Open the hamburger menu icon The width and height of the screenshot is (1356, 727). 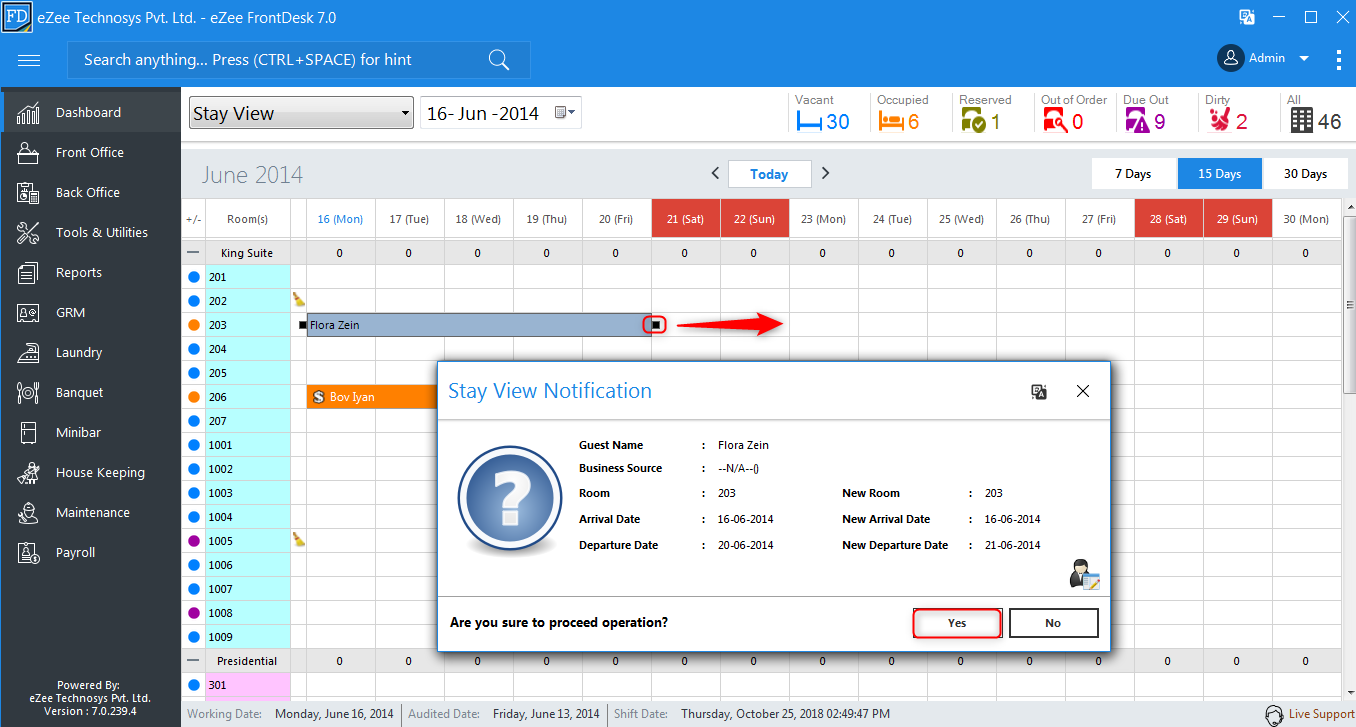tap(29, 60)
